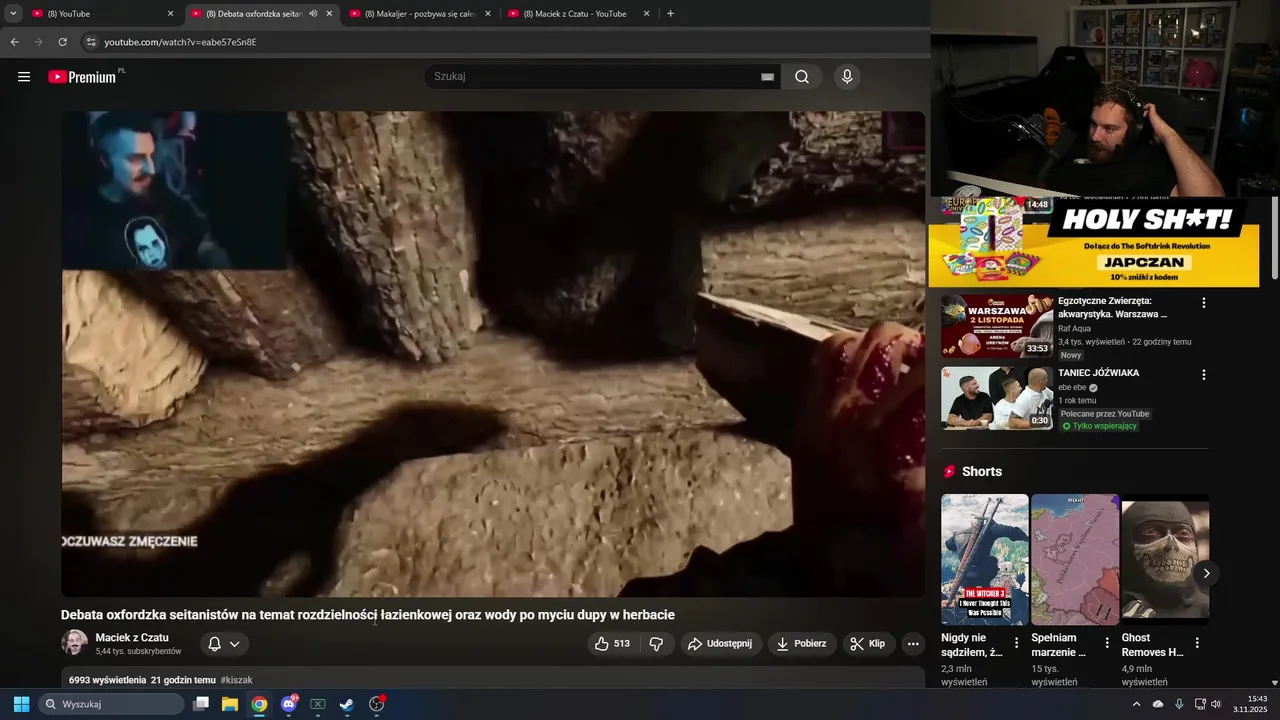Click the volume speaker tray icon
This screenshot has width=1280, height=720.
point(1216,704)
